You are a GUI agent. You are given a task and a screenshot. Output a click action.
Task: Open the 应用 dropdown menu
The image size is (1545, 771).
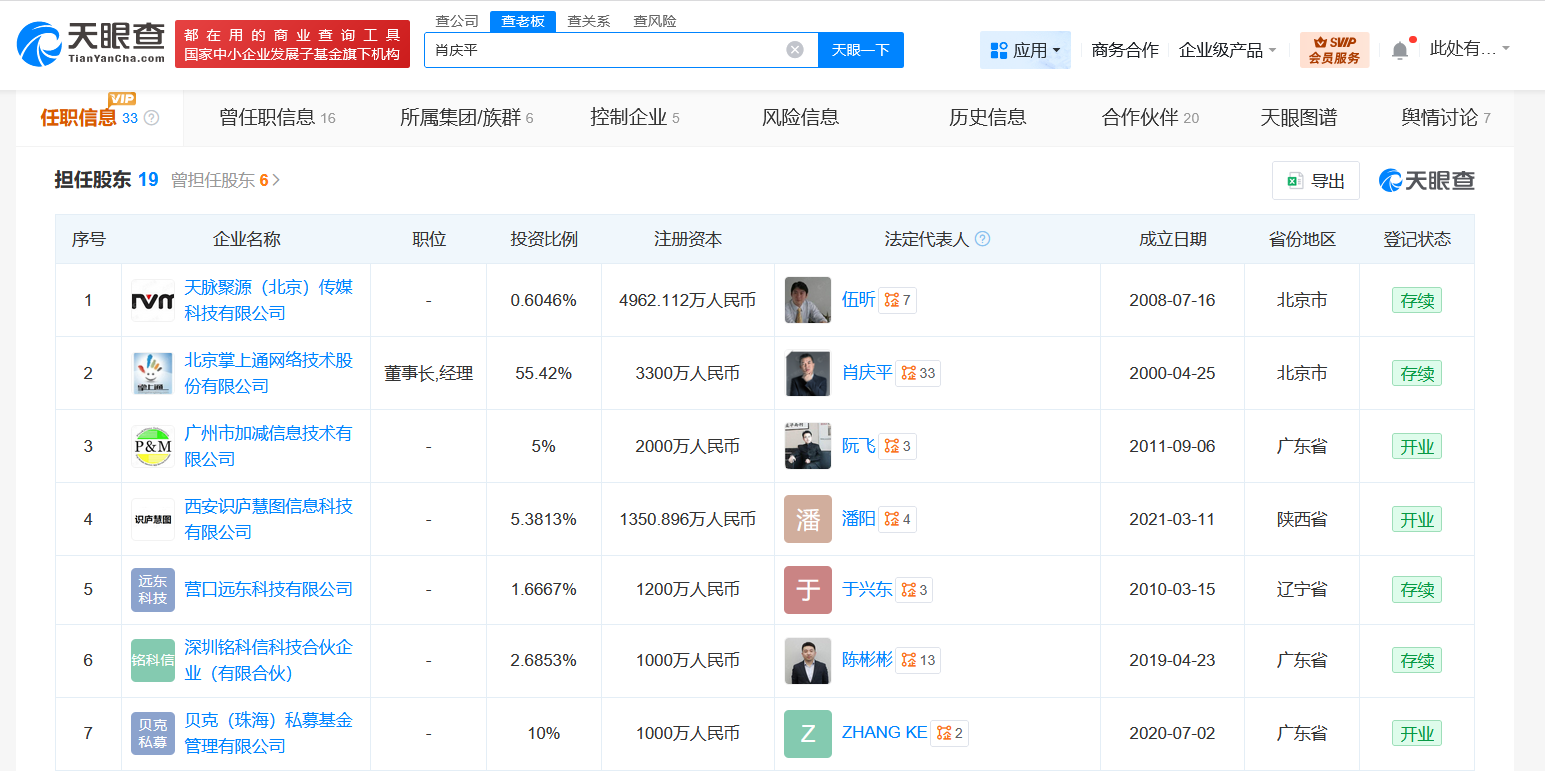coord(1025,50)
